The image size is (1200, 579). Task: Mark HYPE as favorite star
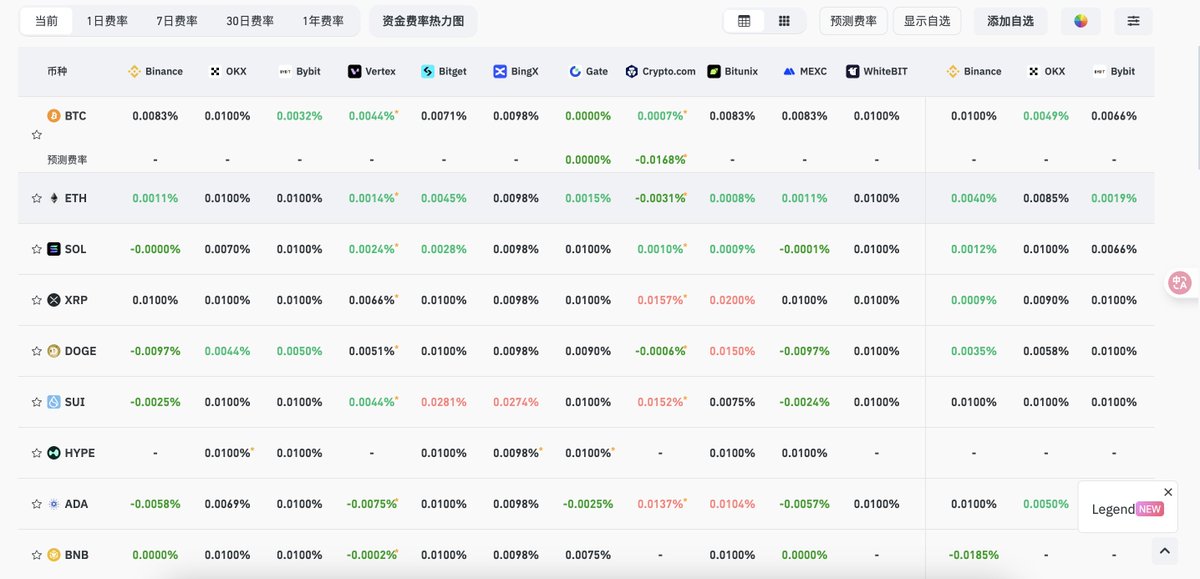tap(37, 453)
